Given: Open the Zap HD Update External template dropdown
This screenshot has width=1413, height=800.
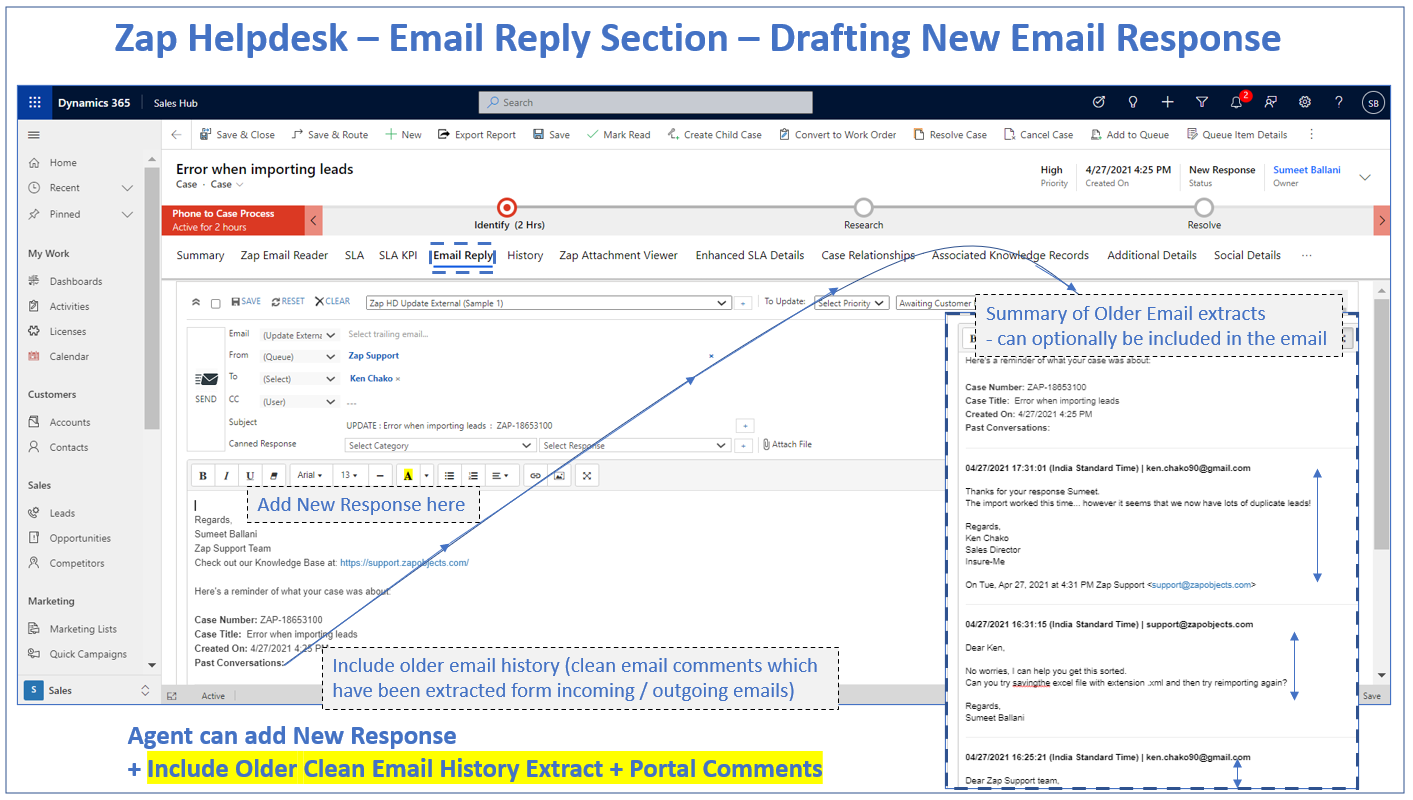Looking at the screenshot, I should click(x=549, y=302).
